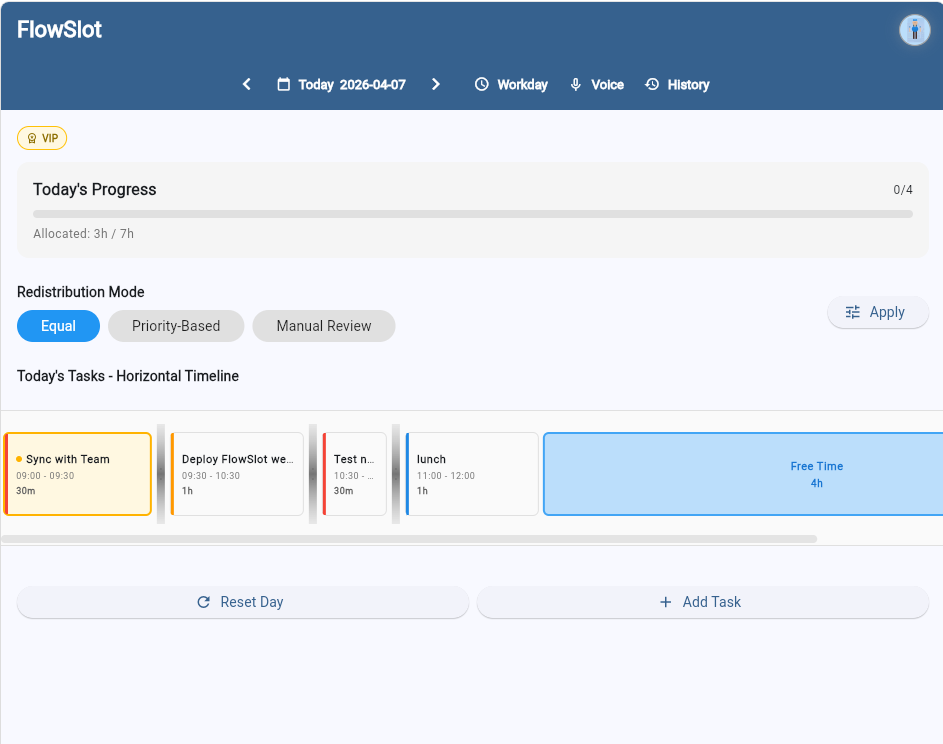
Task: Select the Sync with Team task card
Action: point(78,474)
